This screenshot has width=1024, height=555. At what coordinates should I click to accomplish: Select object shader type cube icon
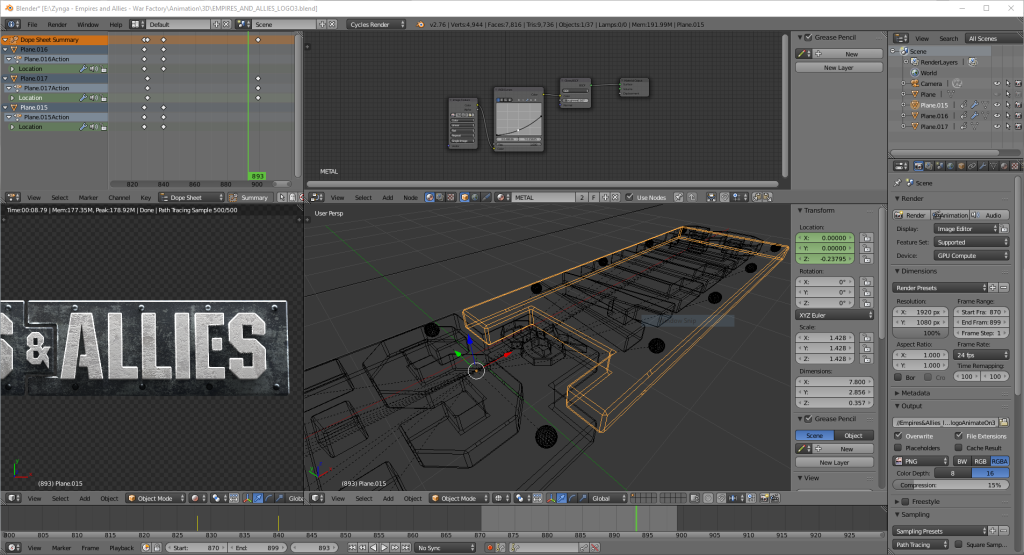click(x=464, y=197)
